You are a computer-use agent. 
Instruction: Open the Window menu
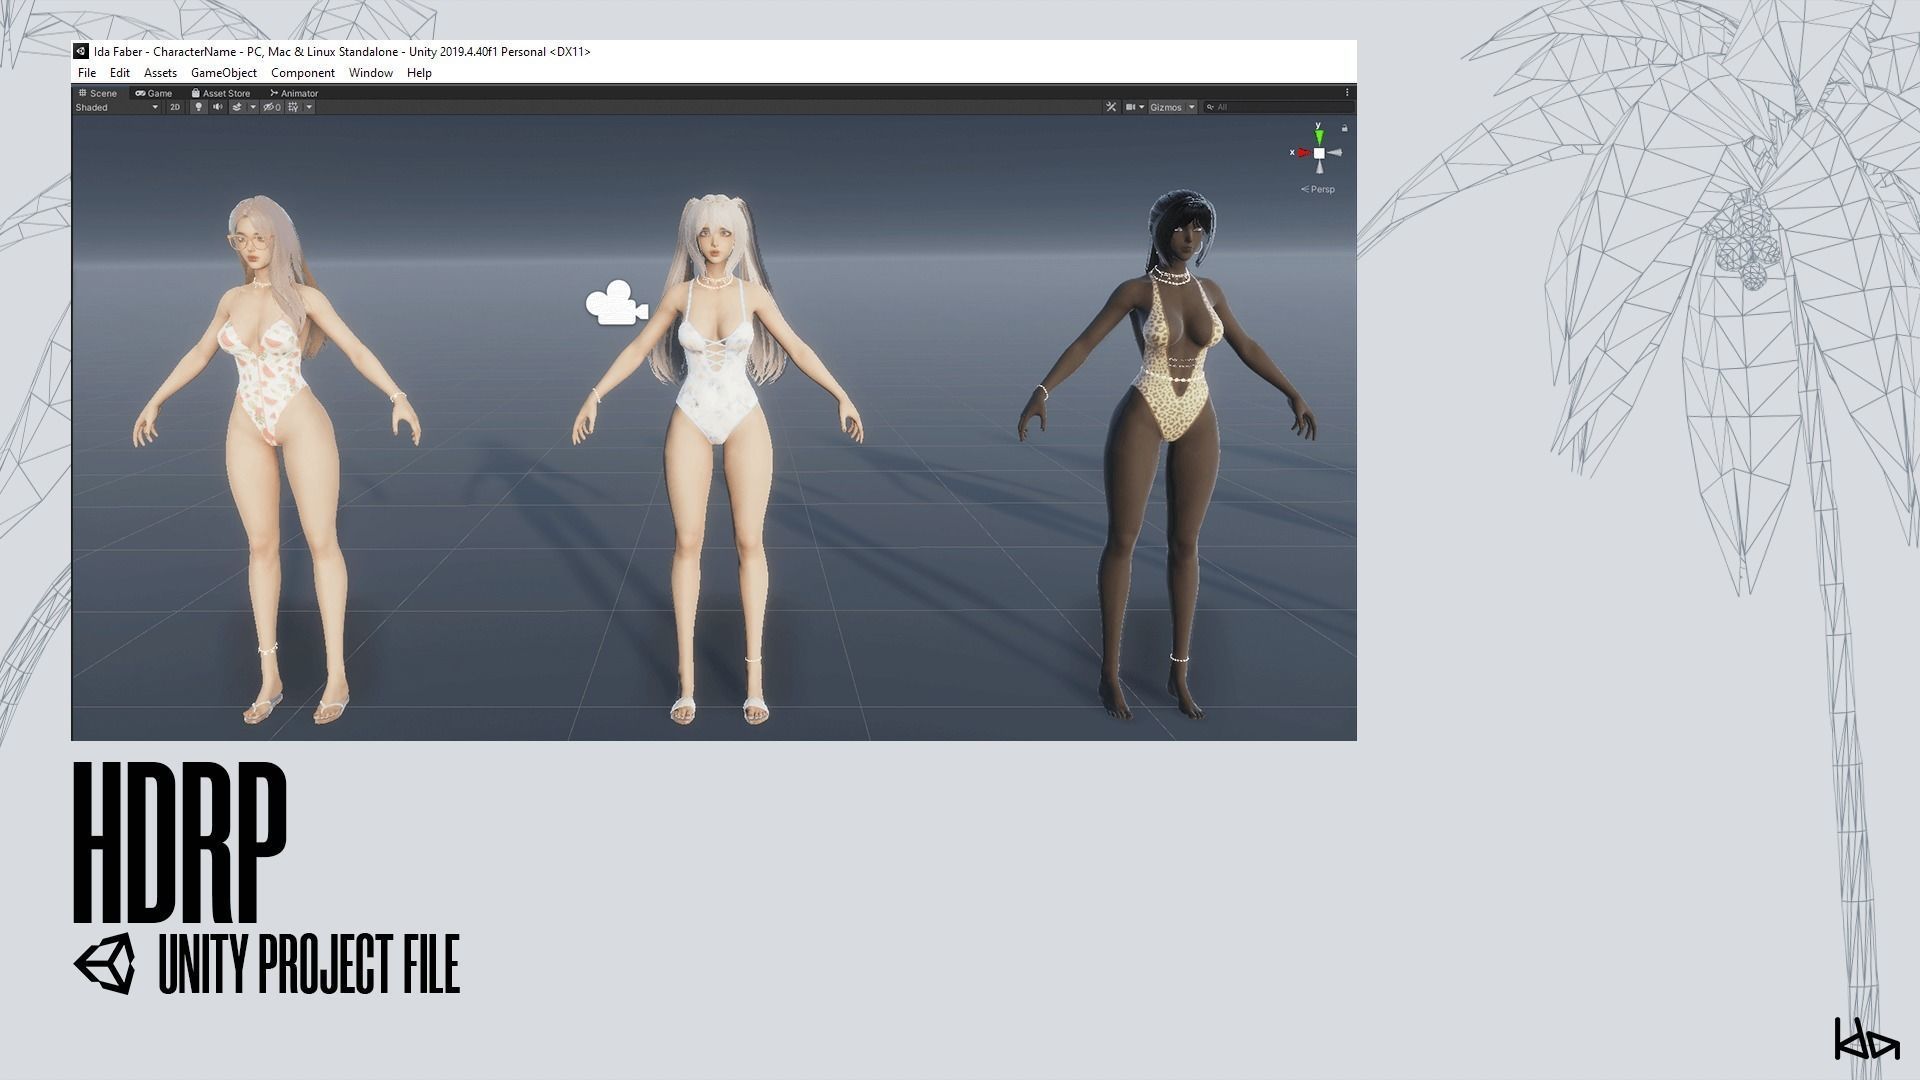[x=371, y=73]
